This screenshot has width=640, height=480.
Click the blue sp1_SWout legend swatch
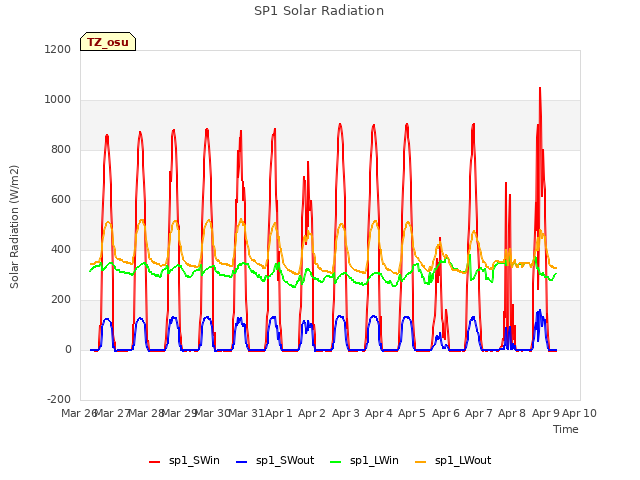pyautogui.click(x=242, y=462)
